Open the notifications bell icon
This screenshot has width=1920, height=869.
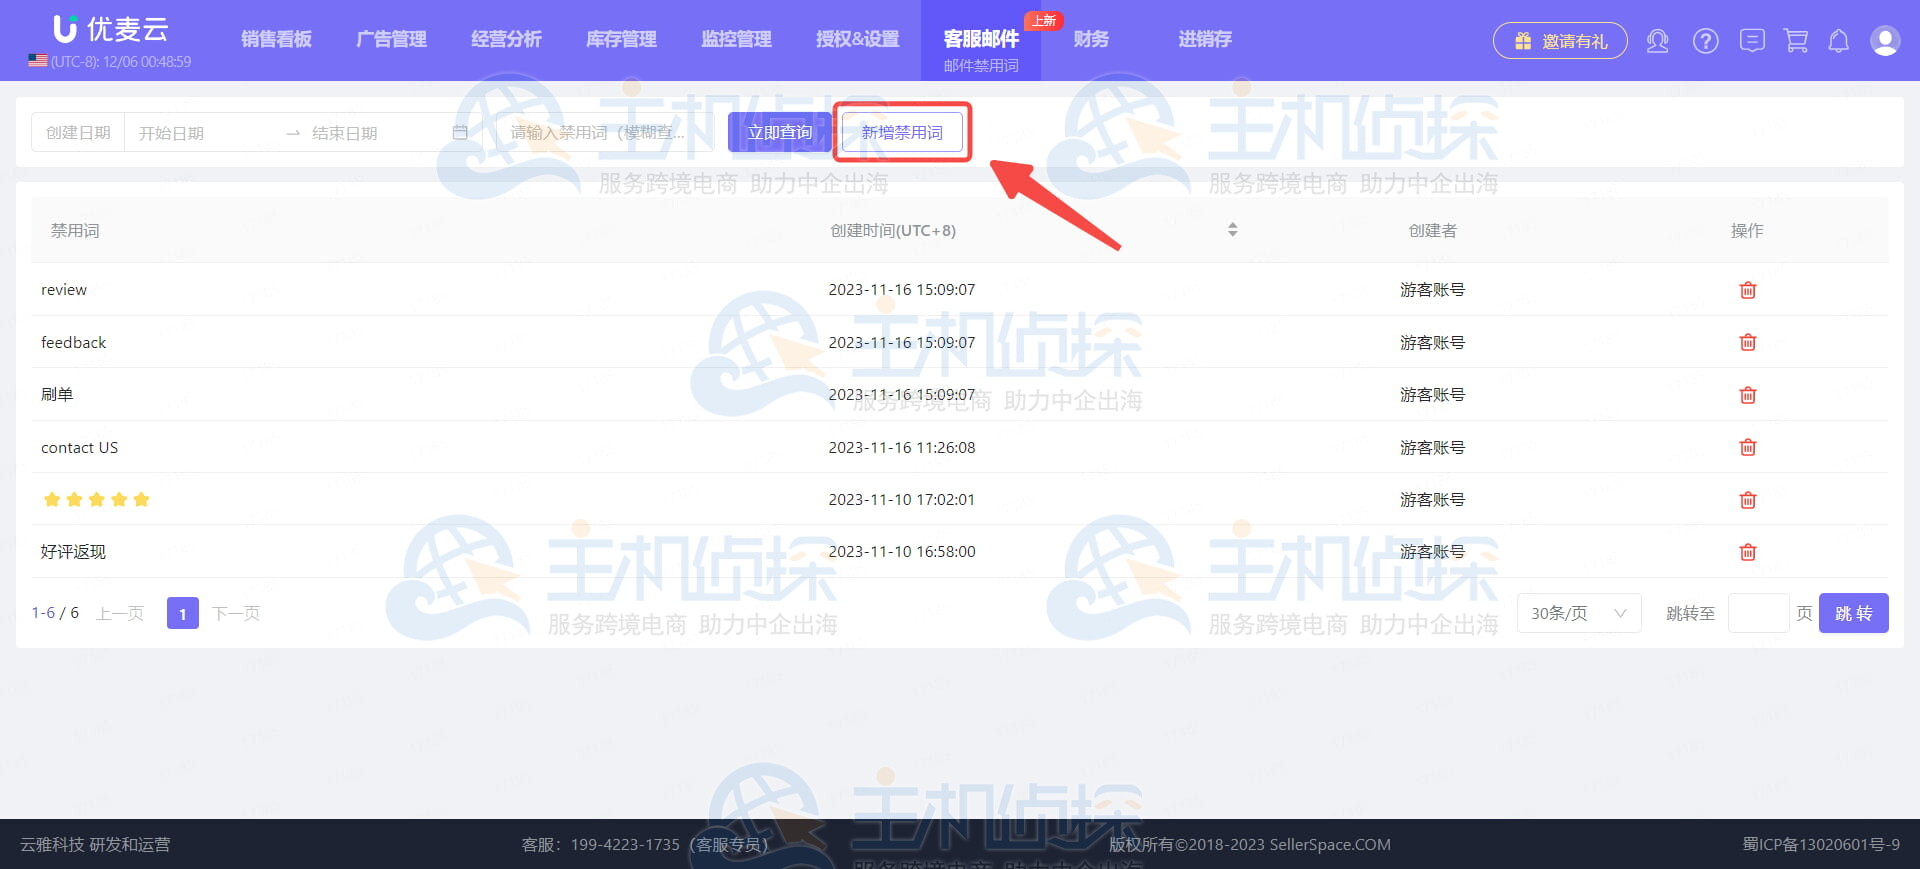click(1838, 41)
